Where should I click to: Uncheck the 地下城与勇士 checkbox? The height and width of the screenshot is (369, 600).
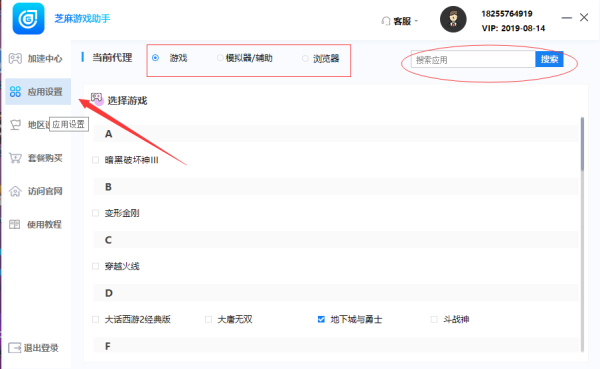pyautogui.click(x=321, y=319)
